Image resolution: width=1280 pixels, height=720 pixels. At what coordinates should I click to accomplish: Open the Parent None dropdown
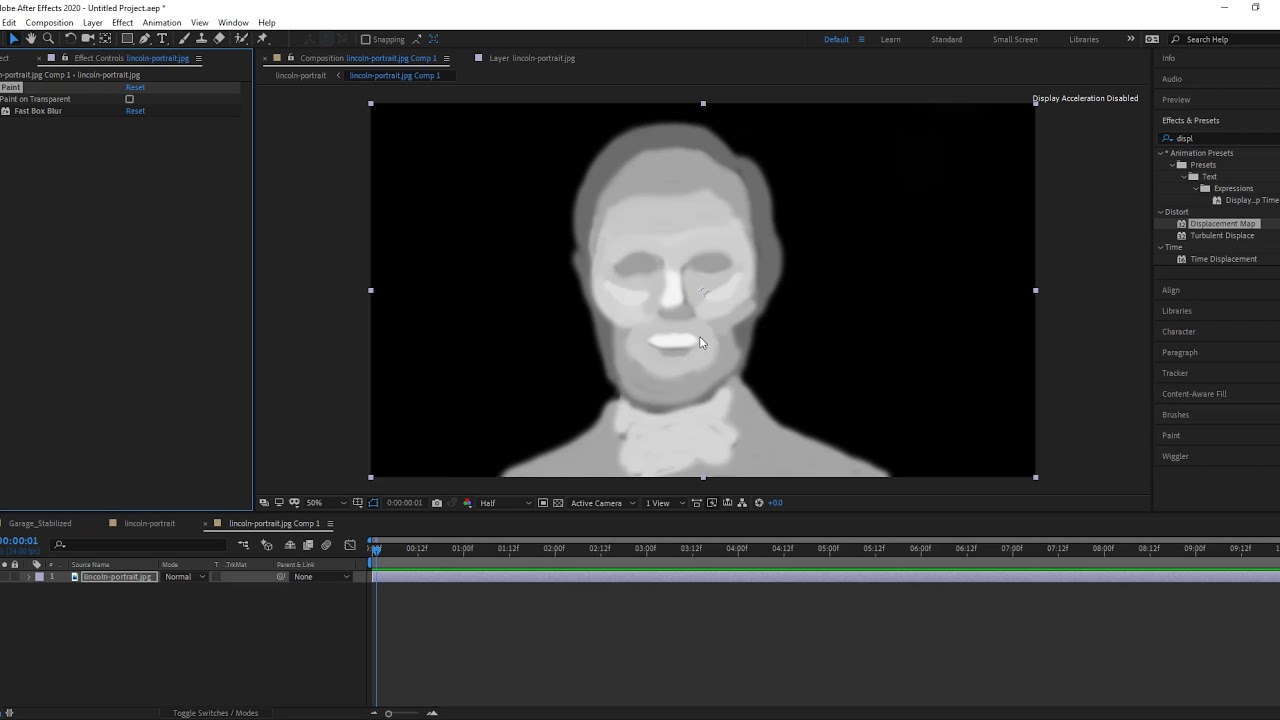point(321,577)
